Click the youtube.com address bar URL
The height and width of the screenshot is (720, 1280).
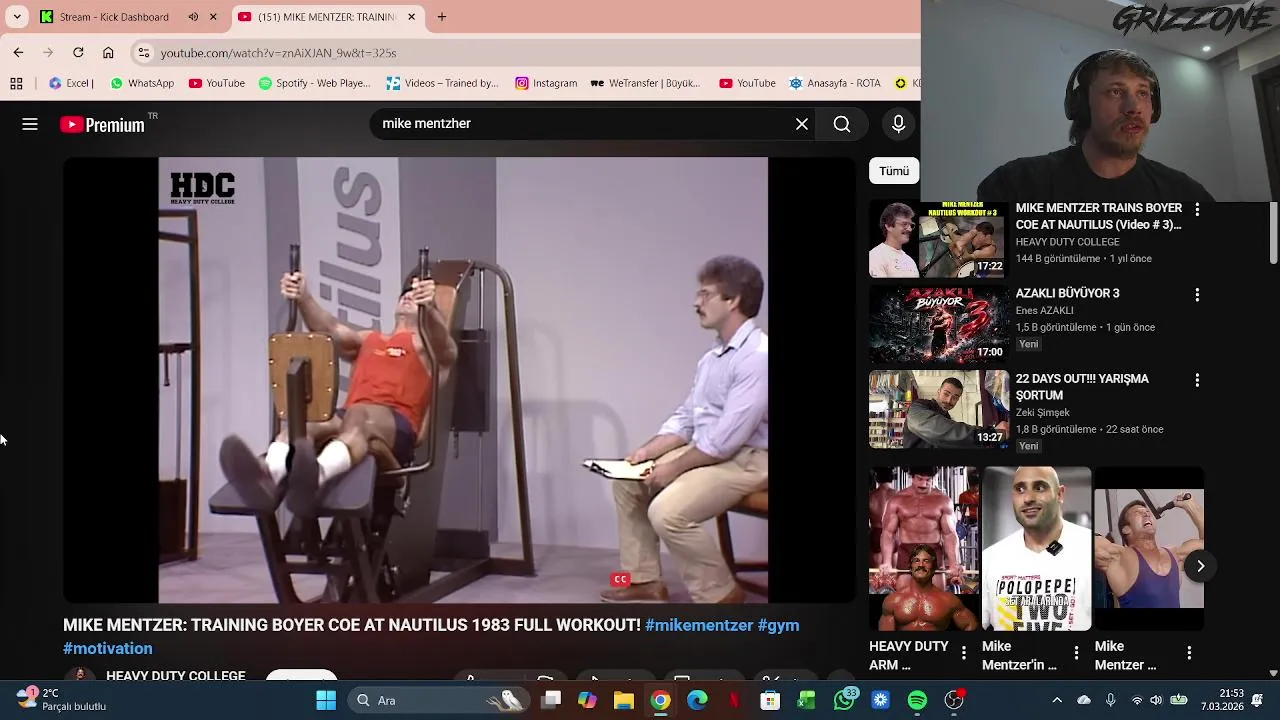278,53
